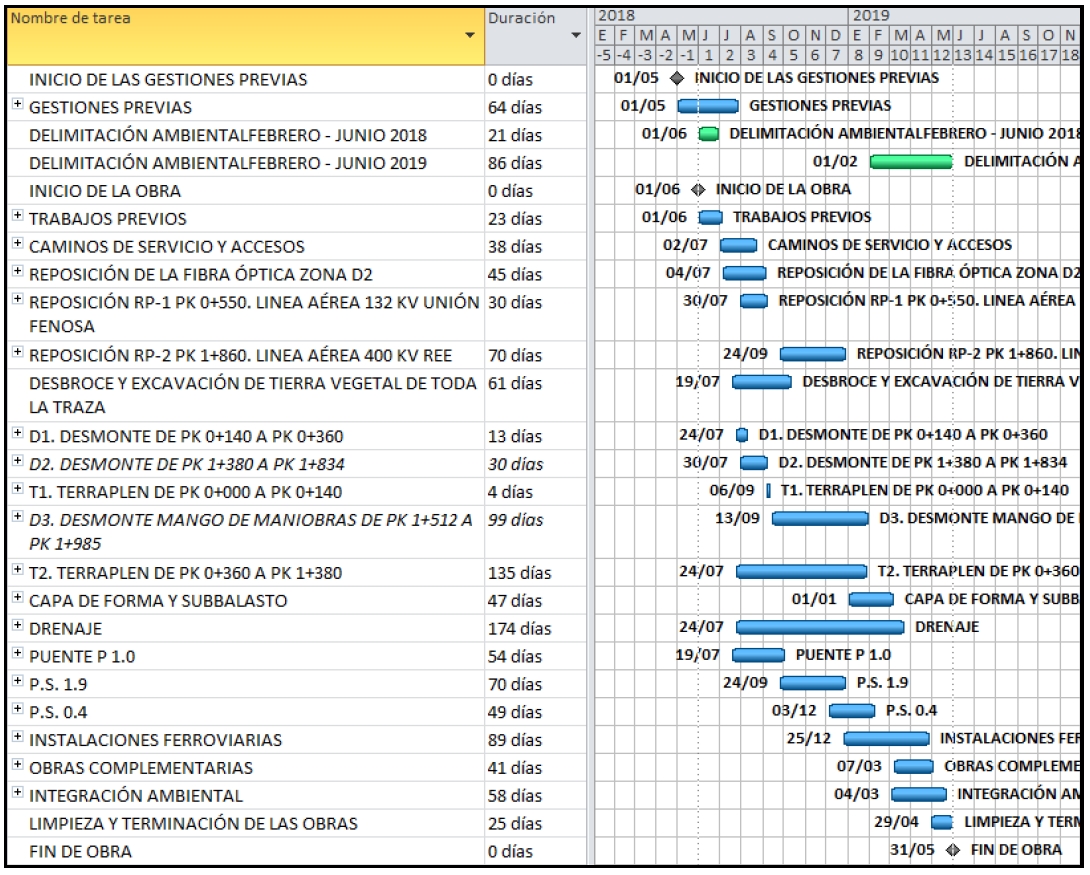Image resolution: width=1090 pixels, height=875 pixels.
Task: Click the PUENTE P 1.0 Gantt bar
Action: tap(758, 655)
